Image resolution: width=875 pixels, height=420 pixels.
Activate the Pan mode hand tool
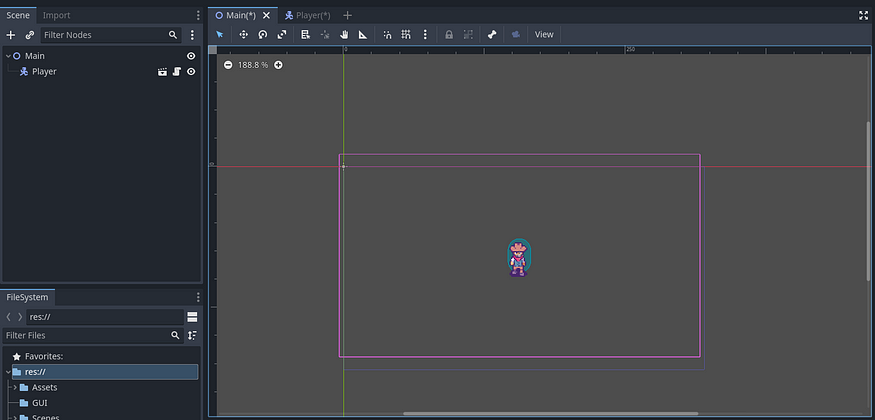(343, 34)
